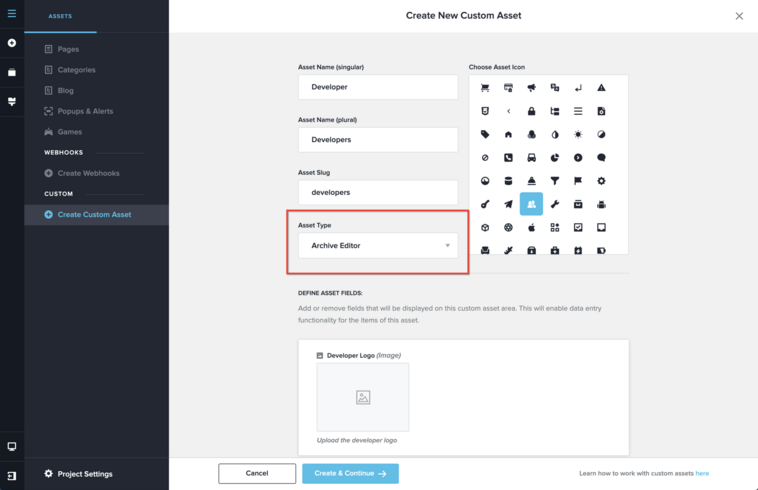Open the Asset Type dropdown
The height and width of the screenshot is (490, 758).
coord(378,245)
